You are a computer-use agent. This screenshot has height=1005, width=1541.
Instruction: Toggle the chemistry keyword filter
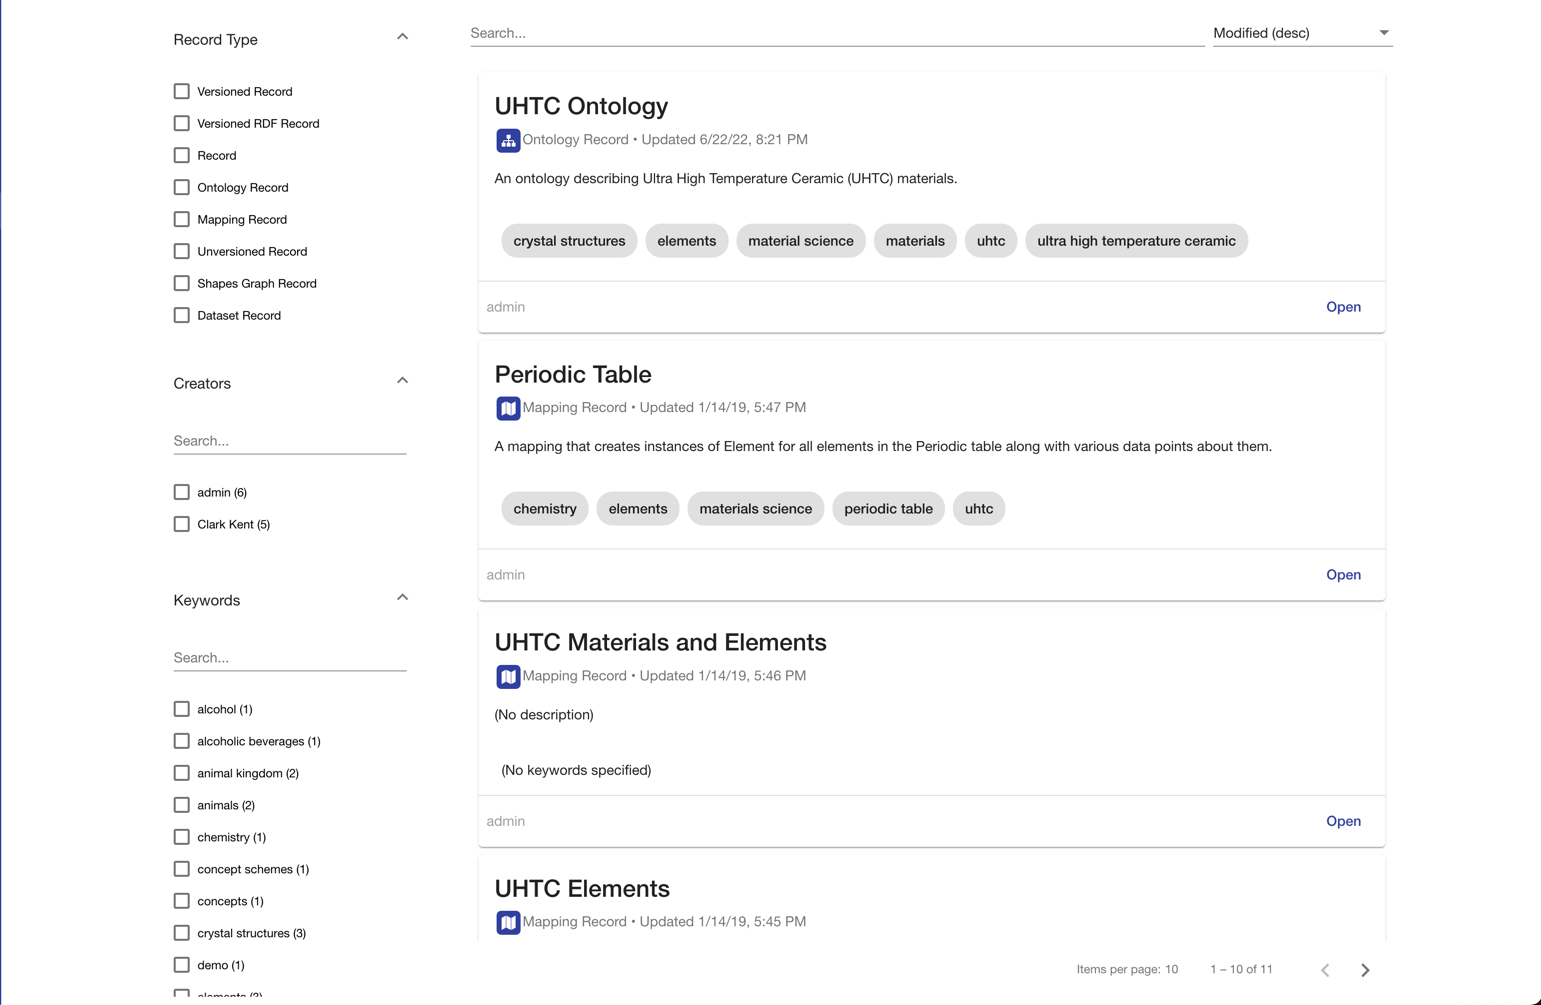tap(181, 837)
